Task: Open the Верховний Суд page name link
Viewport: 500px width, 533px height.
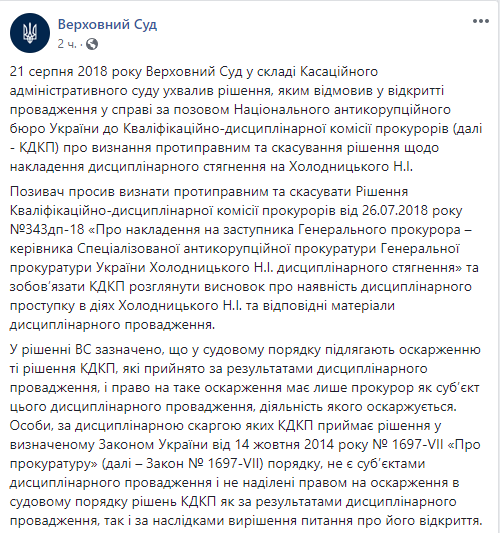Action: [107, 24]
